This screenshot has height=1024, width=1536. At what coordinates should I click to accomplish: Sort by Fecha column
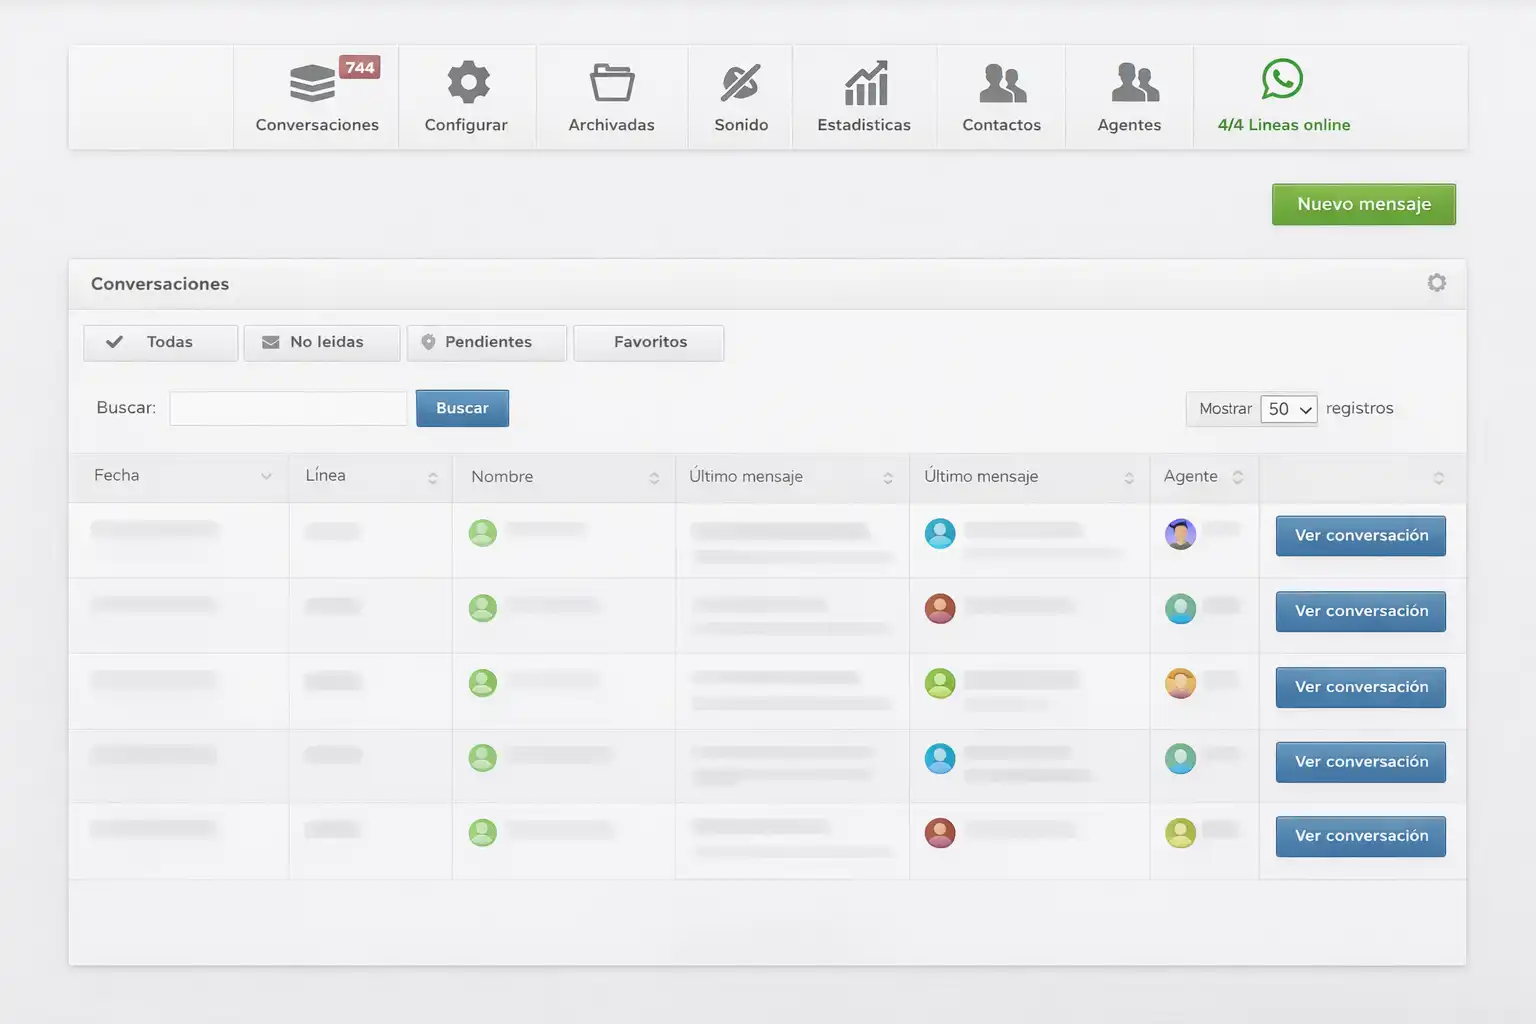pyautogui.click(x=179, y=477)
